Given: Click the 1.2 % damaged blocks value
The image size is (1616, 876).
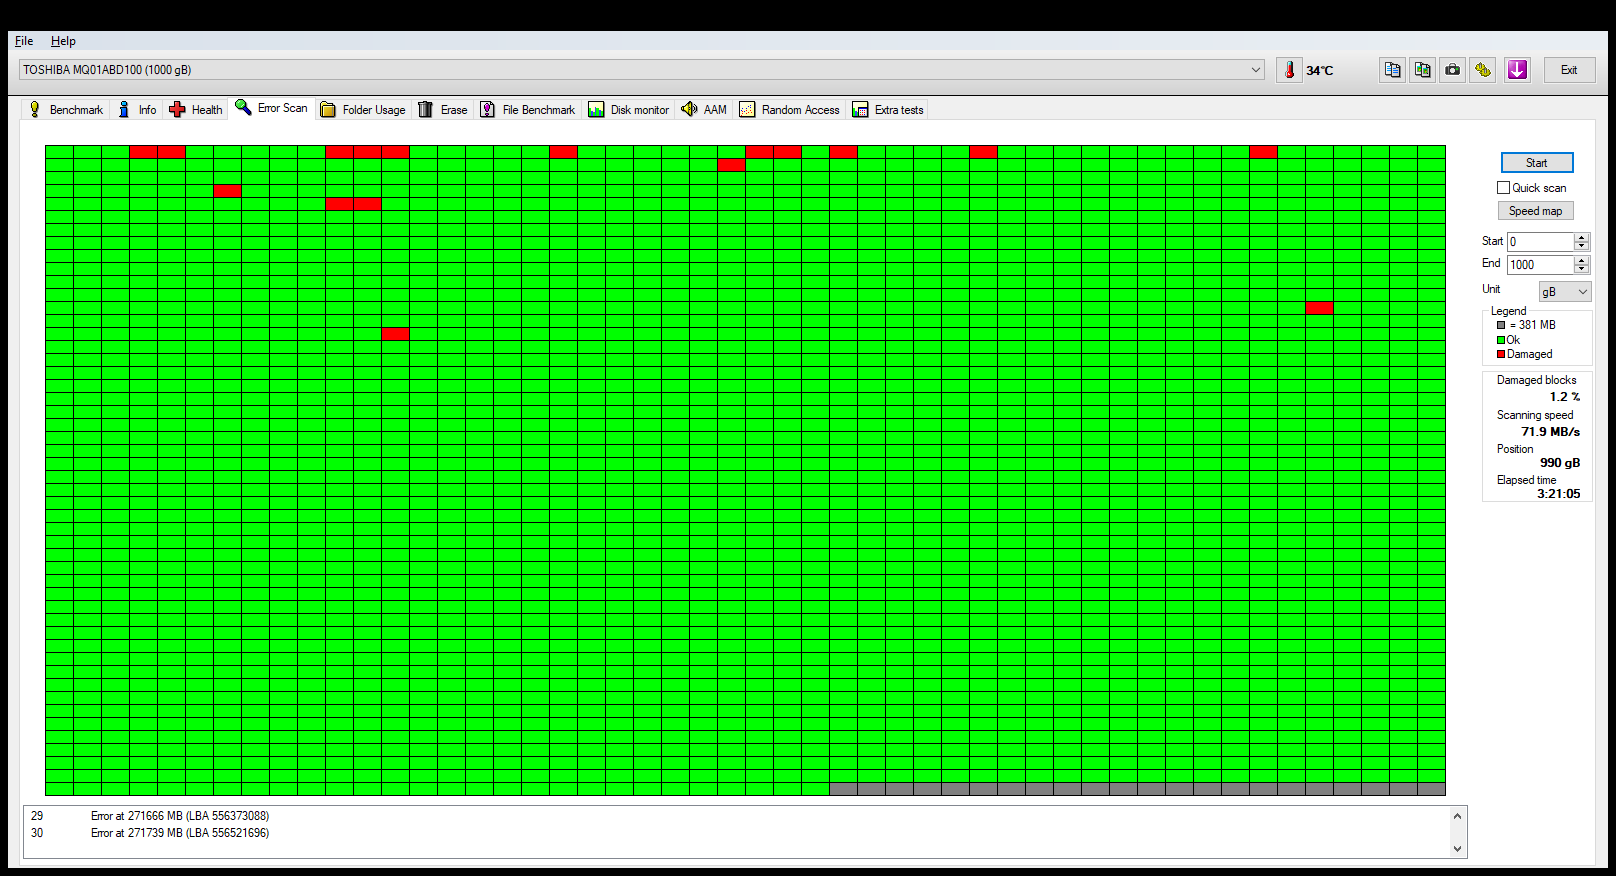Looking at the screenshot, I should click(x=1565, y=397).
